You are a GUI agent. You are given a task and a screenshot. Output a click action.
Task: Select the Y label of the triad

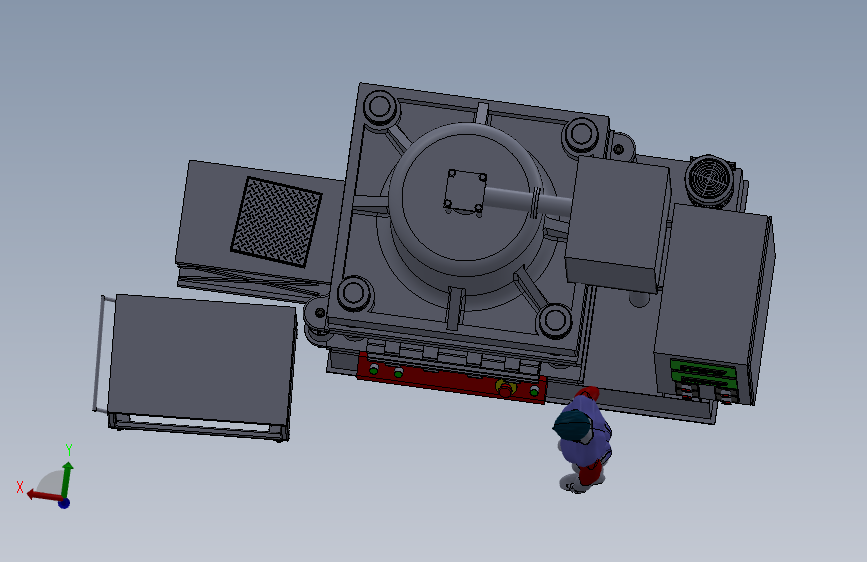69,450
